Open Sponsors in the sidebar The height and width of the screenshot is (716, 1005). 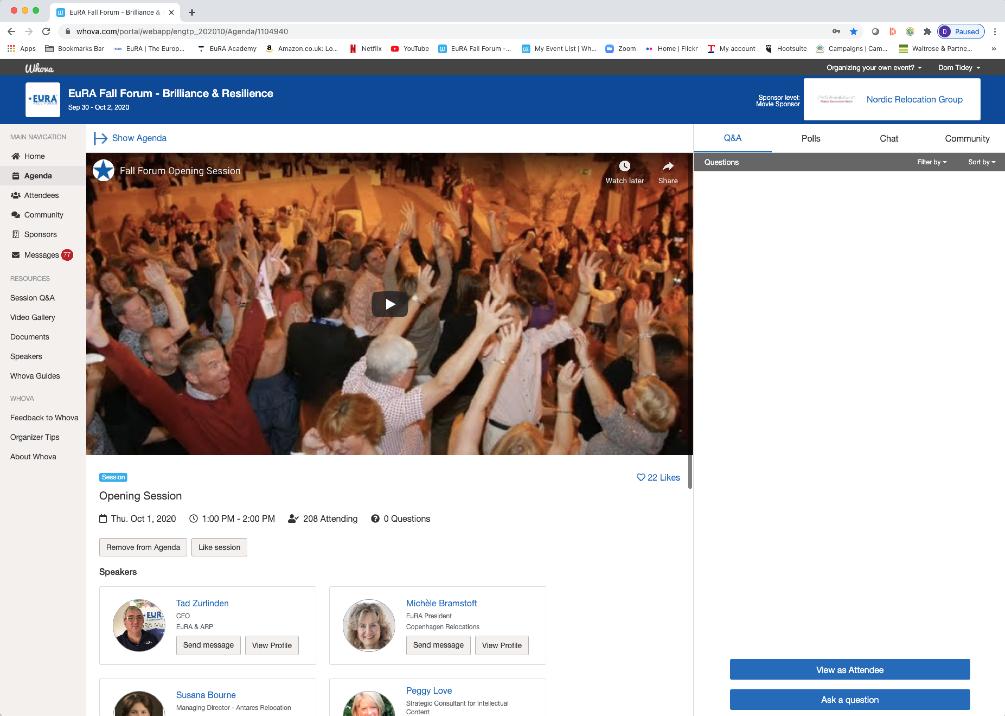34,234
